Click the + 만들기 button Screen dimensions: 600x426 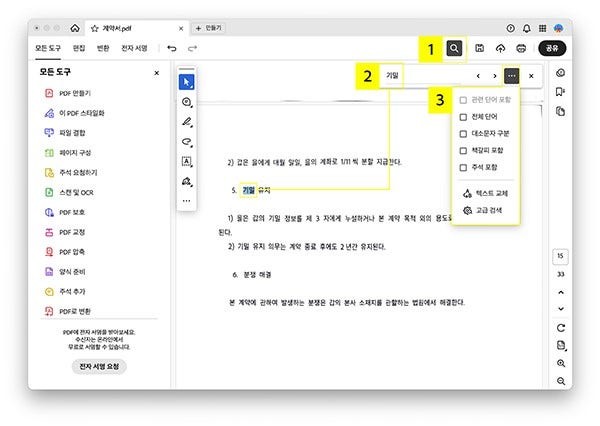[x=209, y=28]
